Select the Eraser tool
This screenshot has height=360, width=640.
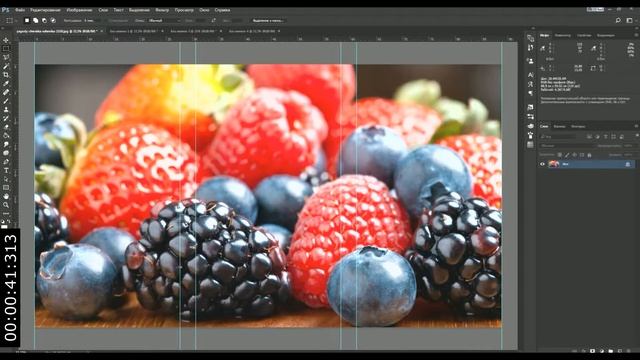tap(6, 127)
